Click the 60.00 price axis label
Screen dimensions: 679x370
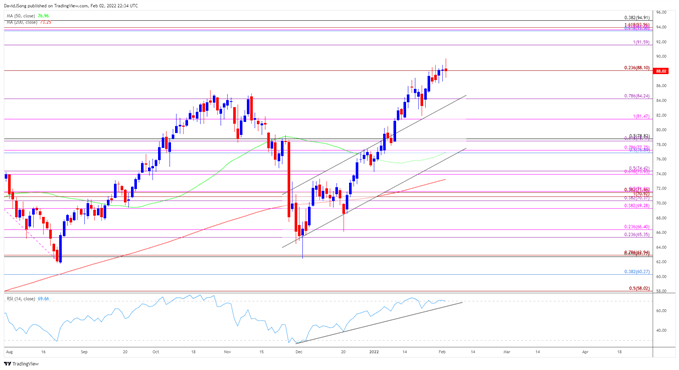click(x=661, y=276)
